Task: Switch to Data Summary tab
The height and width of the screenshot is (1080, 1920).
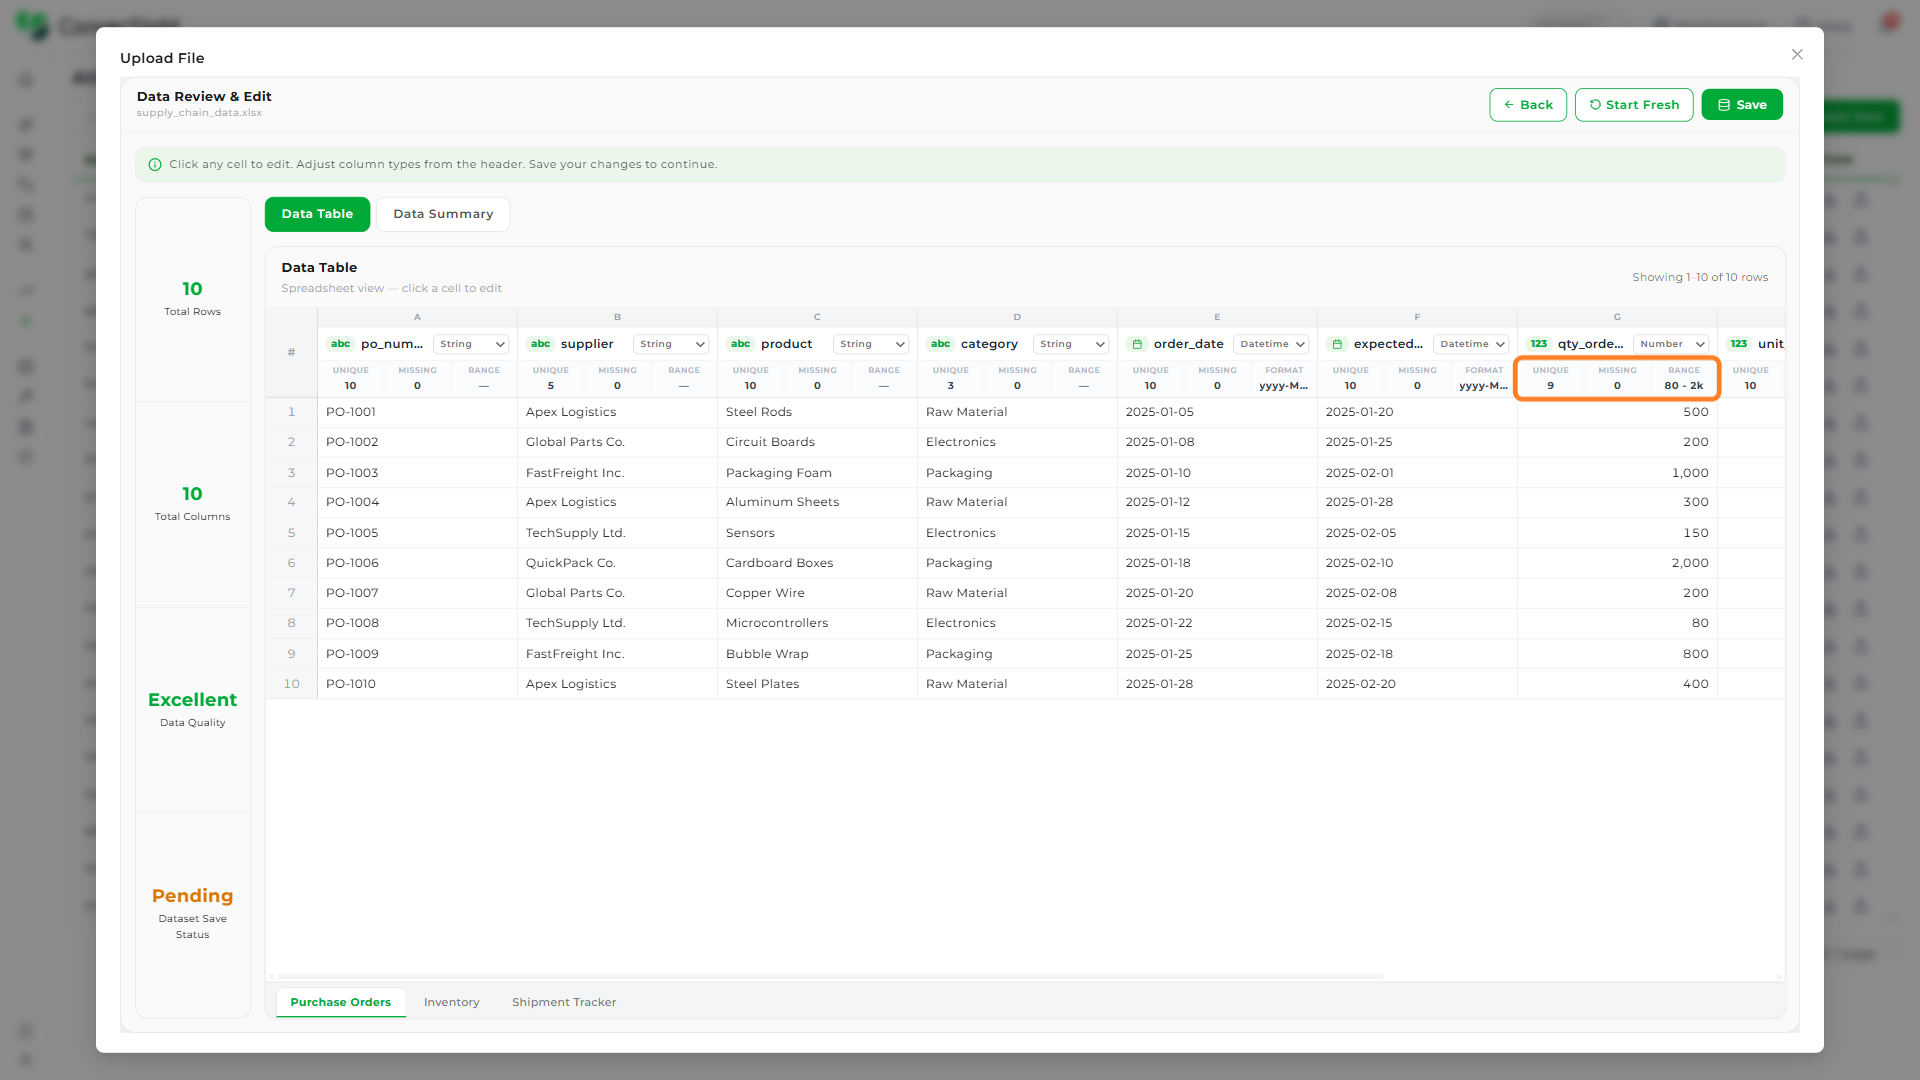Action: [443, 214]
